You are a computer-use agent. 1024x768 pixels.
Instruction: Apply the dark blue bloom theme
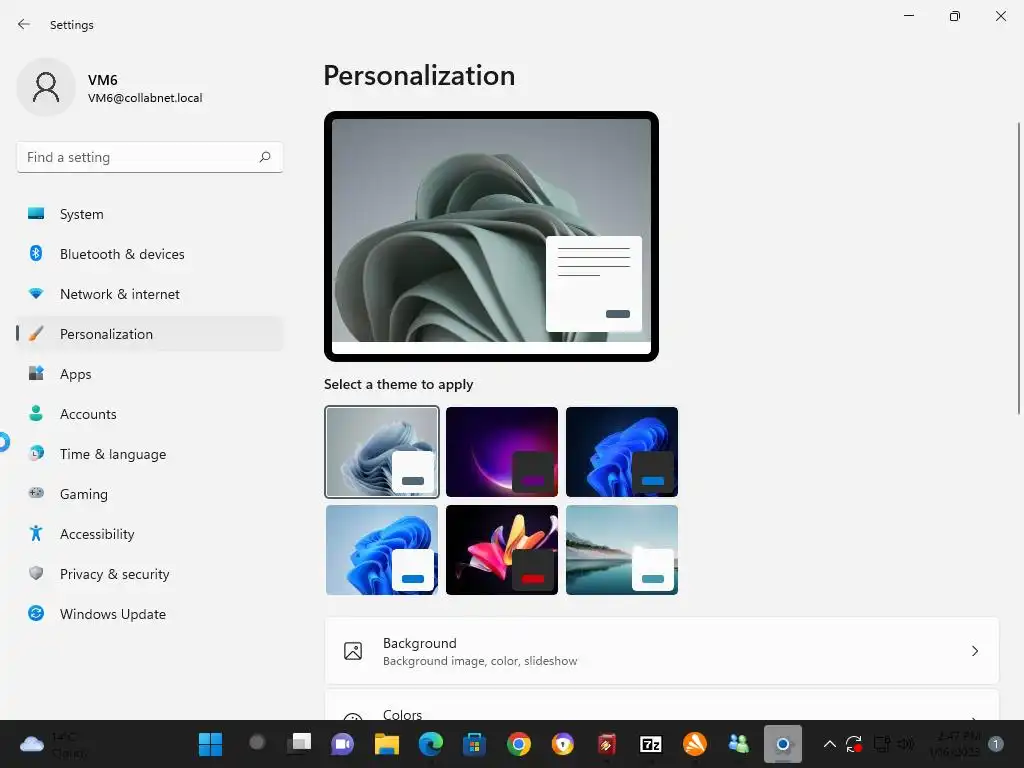pos(622,452)
